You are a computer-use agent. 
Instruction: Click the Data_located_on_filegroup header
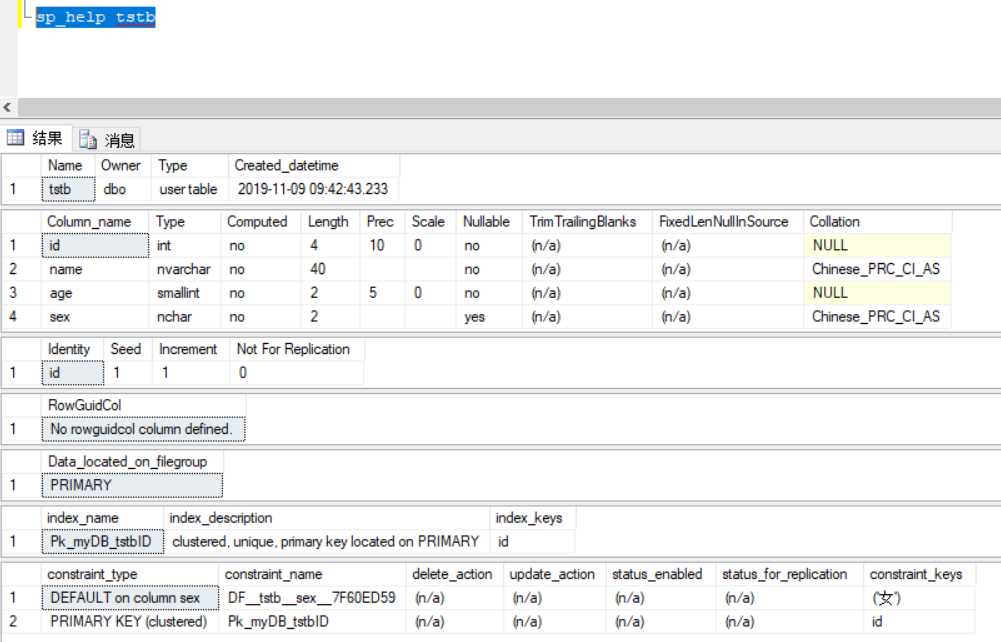pos(132,462)
